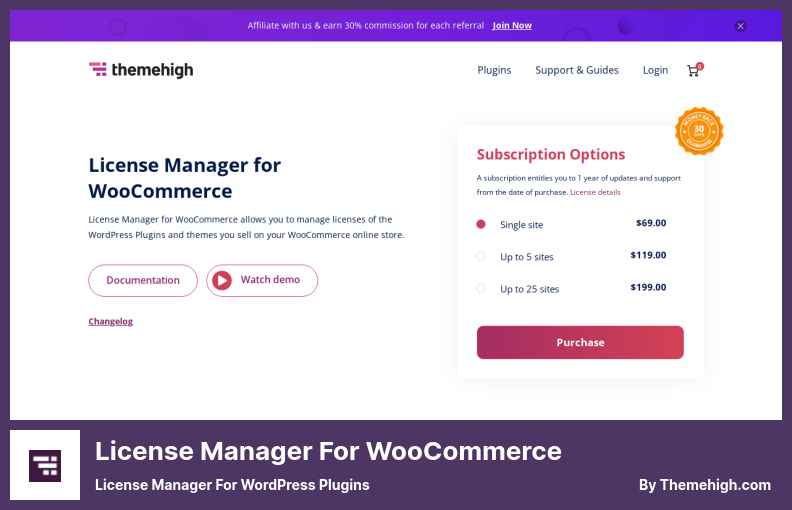Screen dimensions: 792x510
Task: Click the By Themehigh.com text
Action: point(705,485)
